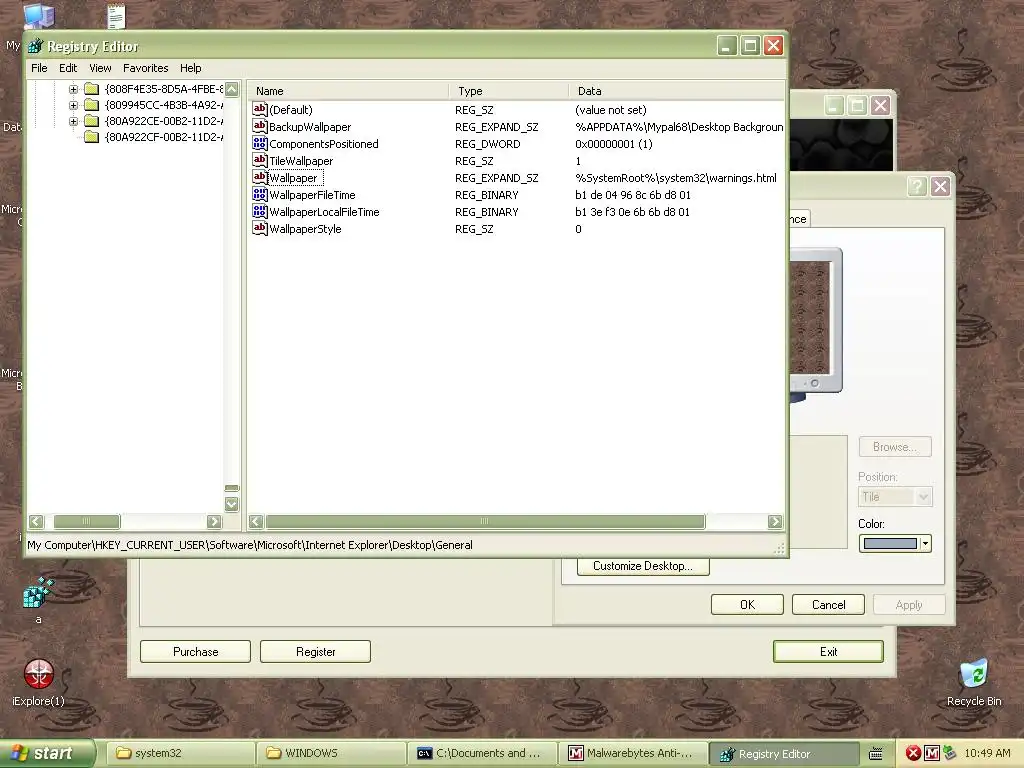Click the Exit button
The height and width of the screenshot is (768, 1024).
[x=828, y=652]
